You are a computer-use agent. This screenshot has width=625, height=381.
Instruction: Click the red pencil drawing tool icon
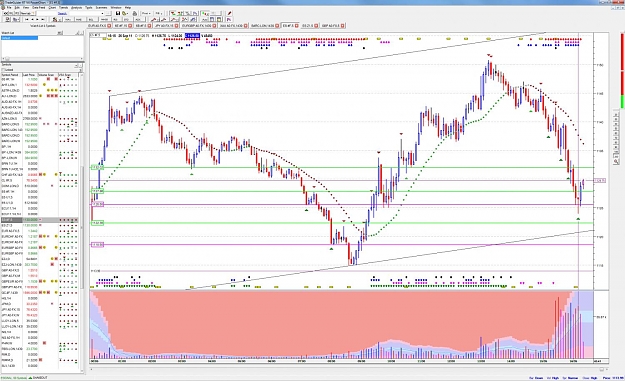(229, 14)
